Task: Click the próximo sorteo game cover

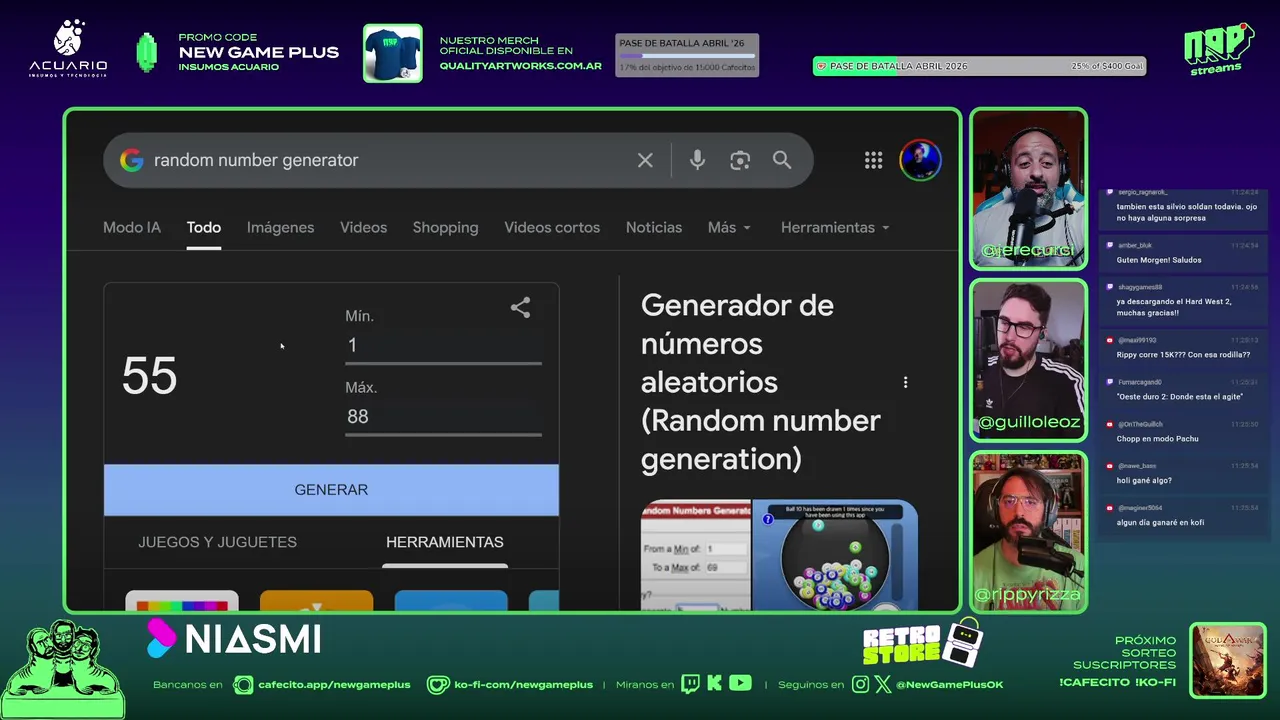Action: pyautogui.click(x=1228, y=661)
